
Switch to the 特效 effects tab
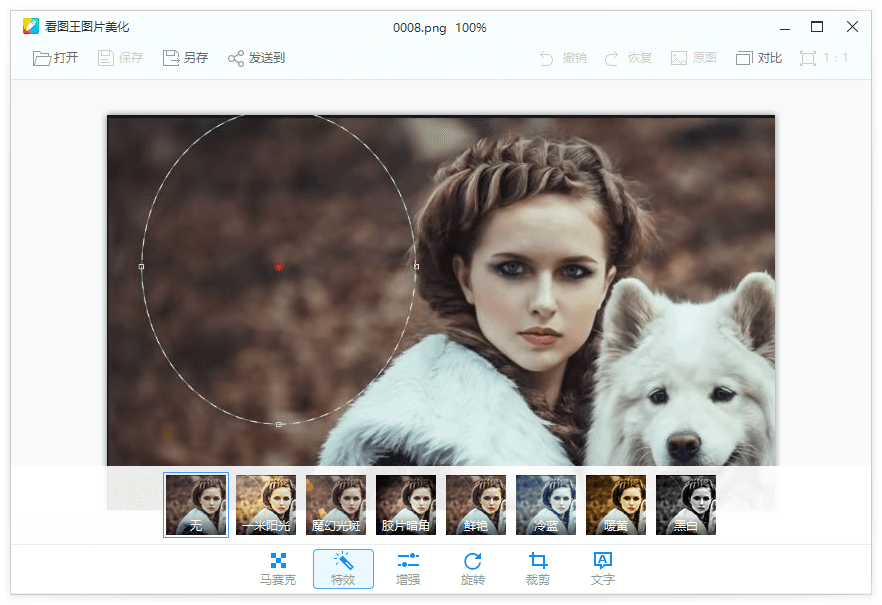click(x=343, y=566)
